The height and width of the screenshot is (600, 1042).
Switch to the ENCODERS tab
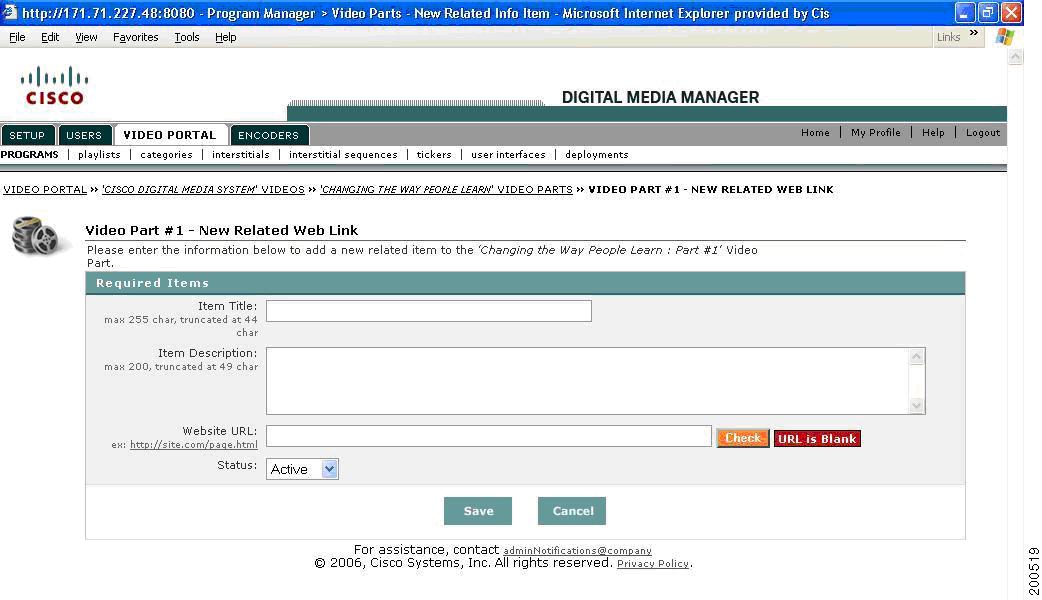[269, 134]
